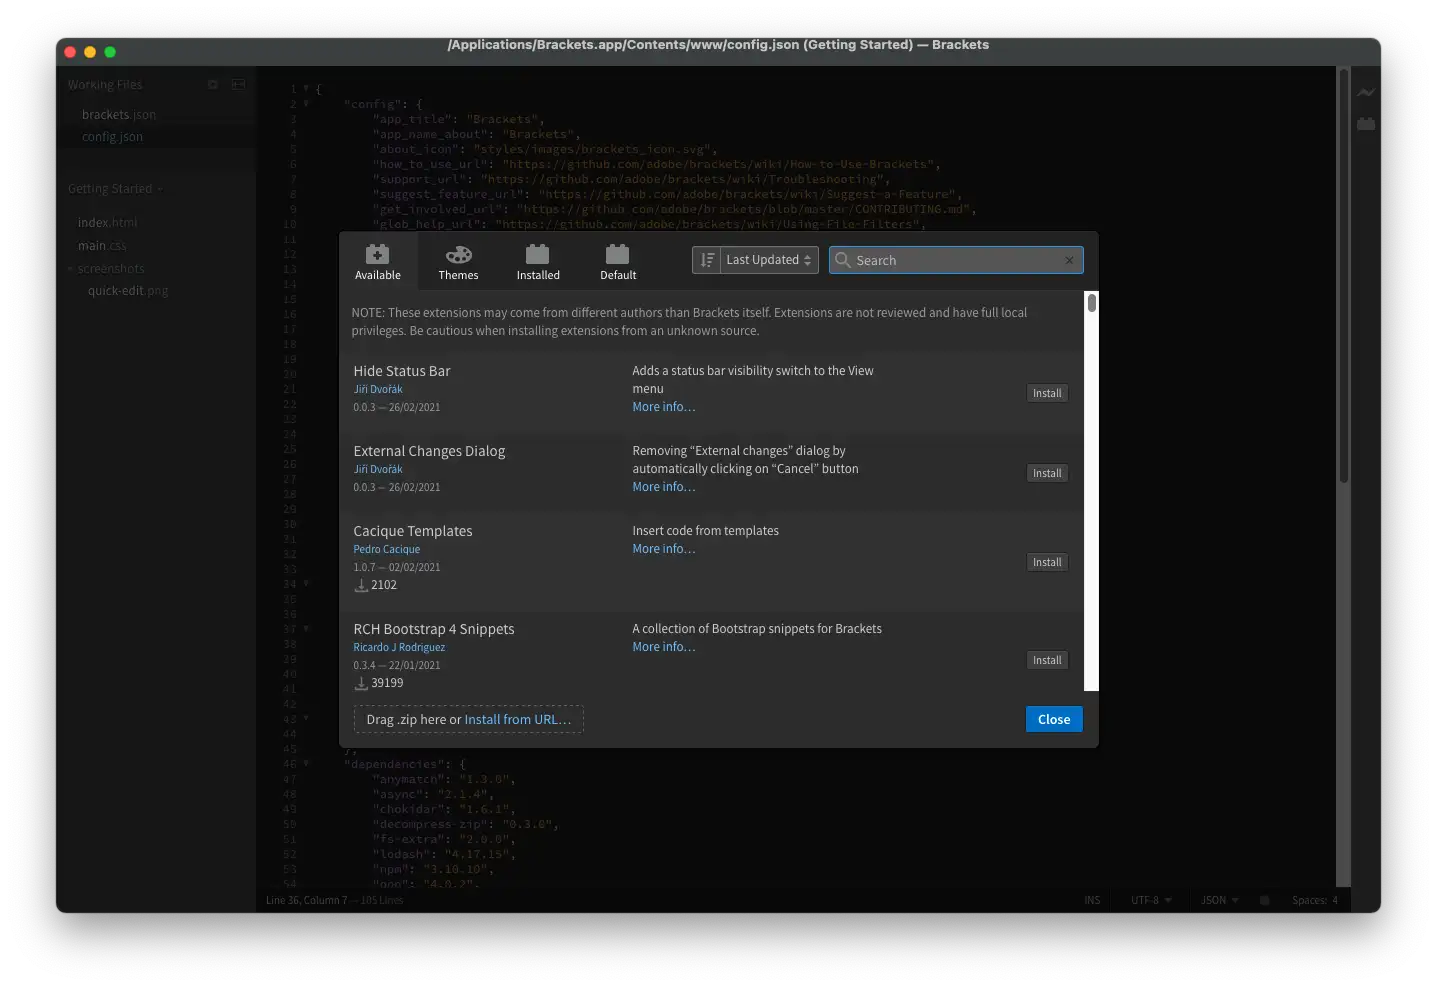Open More info for Hide Status Bar
The height and width of the screenshot is (987, 1437).
point(664,407)
